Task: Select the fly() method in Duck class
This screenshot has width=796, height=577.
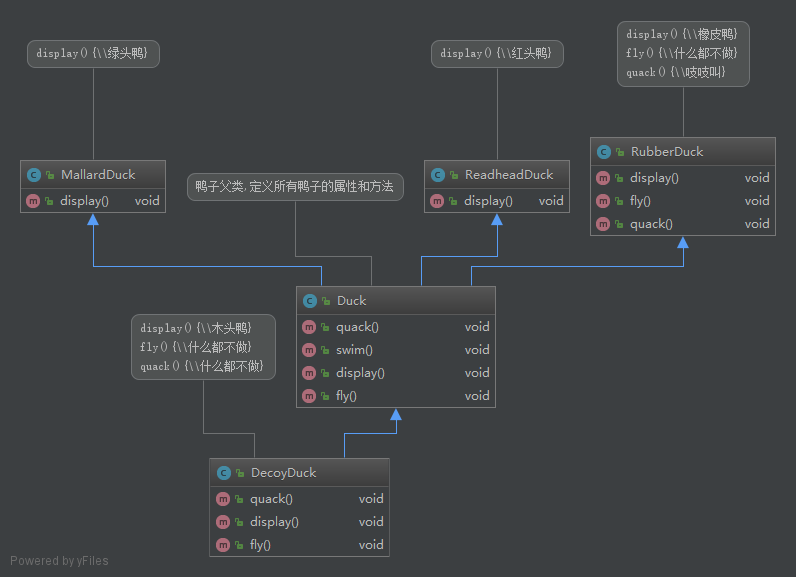Action: (346, 396)
